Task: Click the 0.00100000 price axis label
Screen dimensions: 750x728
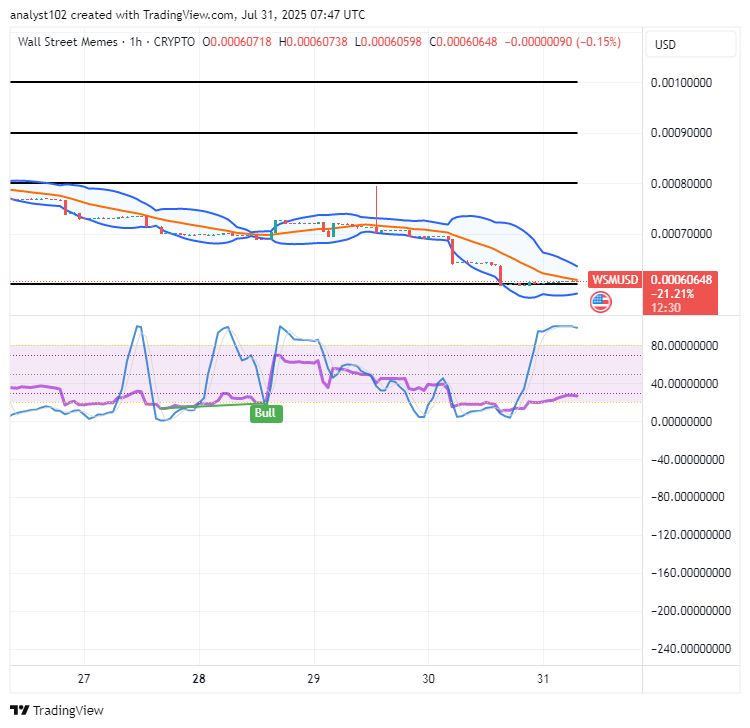Action: 681,83
